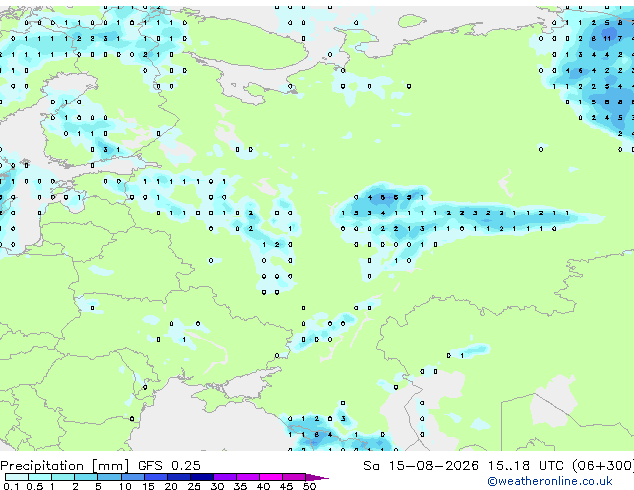Viewport: 634px width, 490px height.
Task: Click the 'Precipitation [mm]' title text
Action: pos(65,466)
